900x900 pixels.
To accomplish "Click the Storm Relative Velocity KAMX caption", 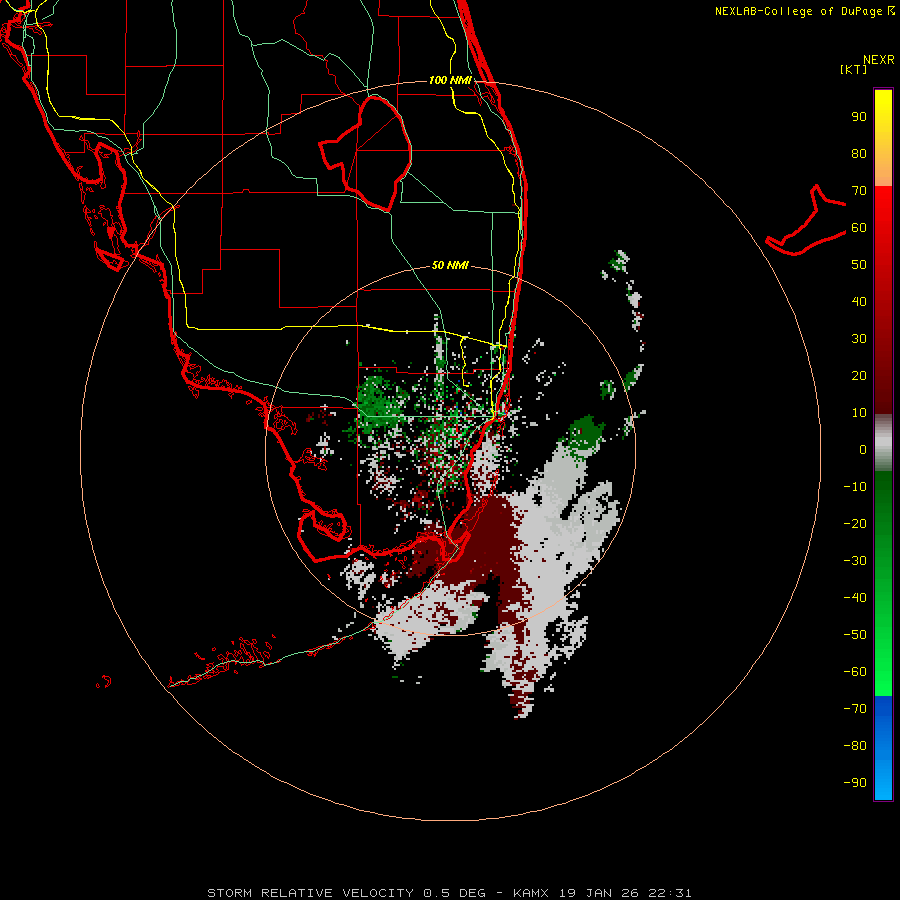I will 449,893.
